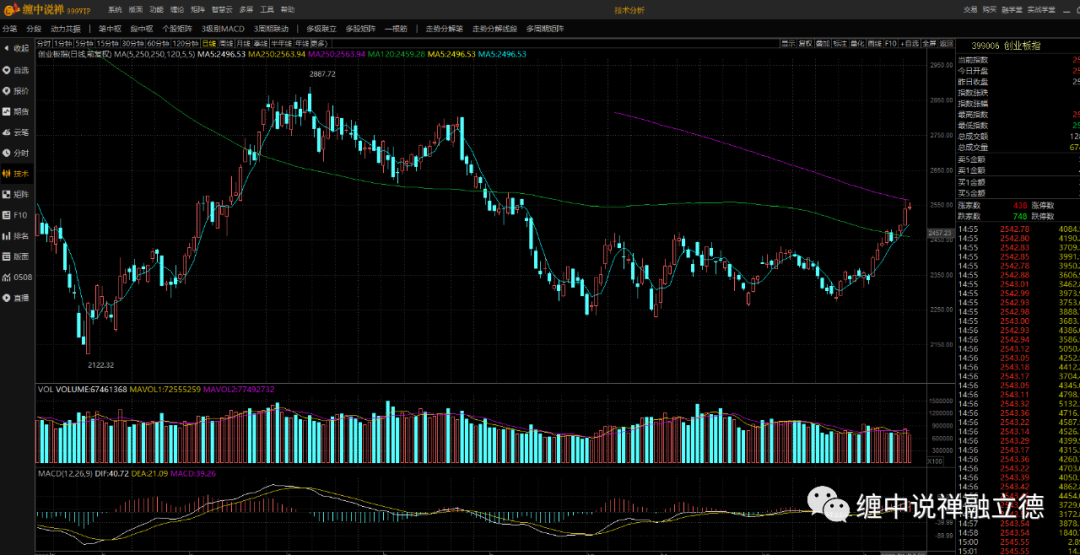Toggle 全屏 fullscreen chart button
1080x555 pixels.
tap(929, 43)
